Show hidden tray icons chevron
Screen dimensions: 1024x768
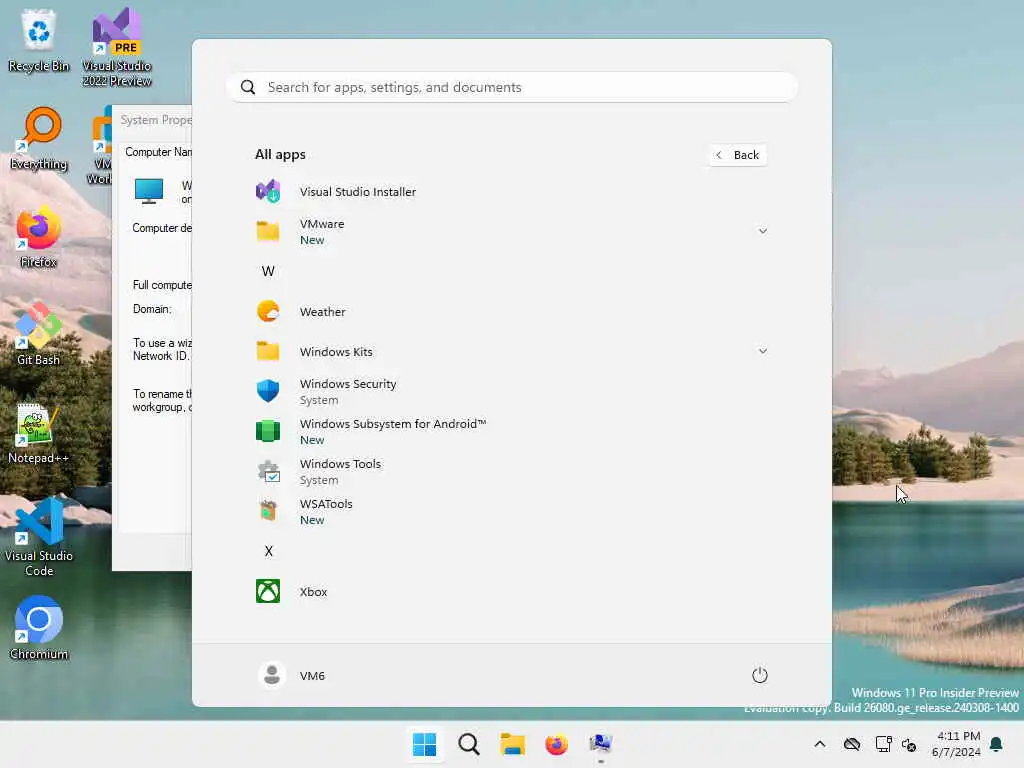point(820,744)
